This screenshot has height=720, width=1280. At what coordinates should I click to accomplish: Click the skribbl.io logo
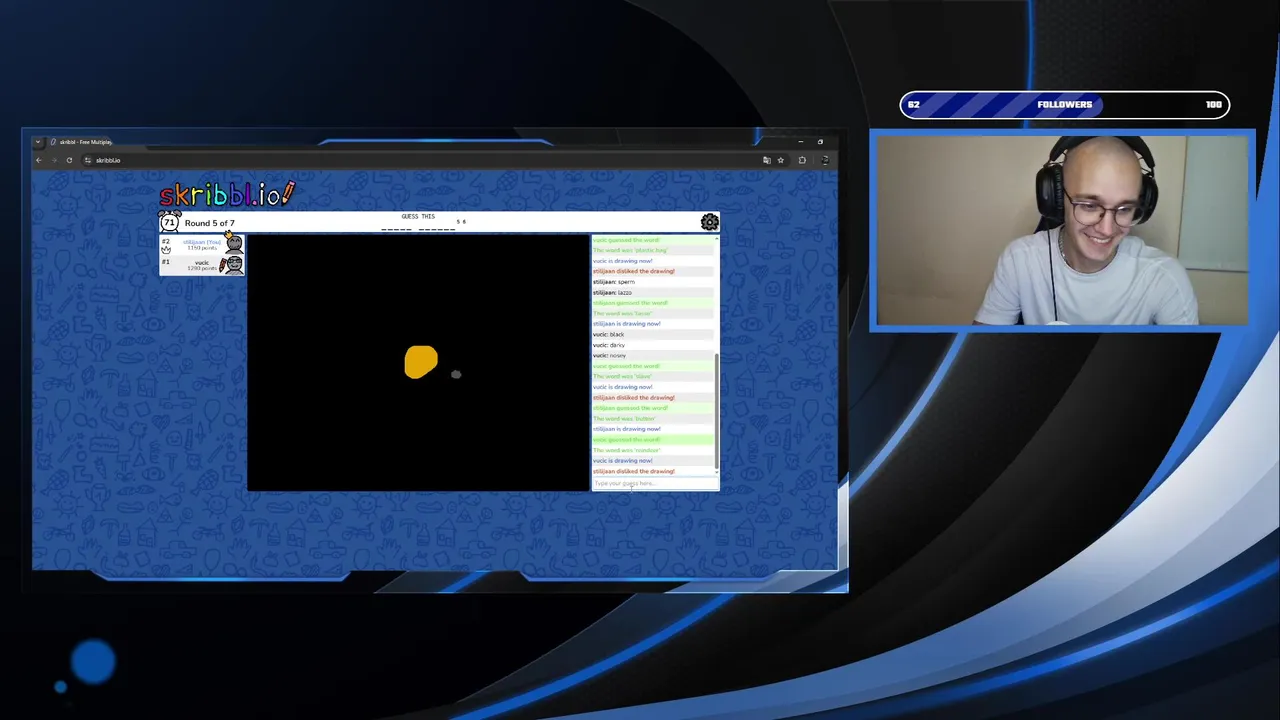(x=227, y=194)
